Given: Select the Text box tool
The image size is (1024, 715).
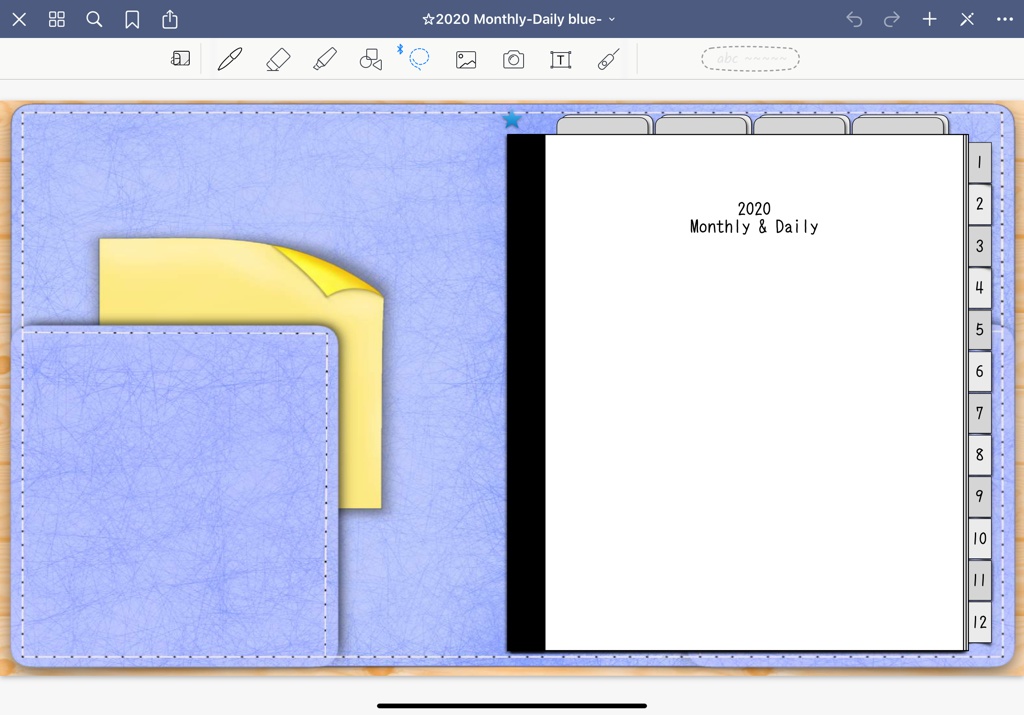Looking at the screenshot, I should point(560,60).
